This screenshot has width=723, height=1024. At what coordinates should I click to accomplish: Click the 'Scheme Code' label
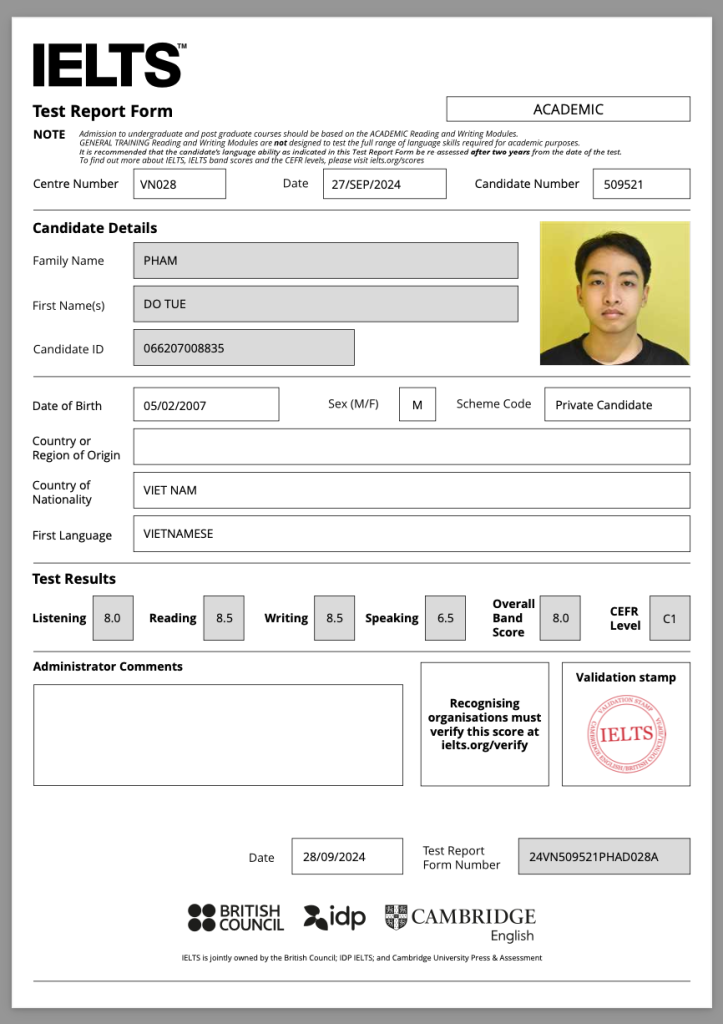tap(494, 404)
